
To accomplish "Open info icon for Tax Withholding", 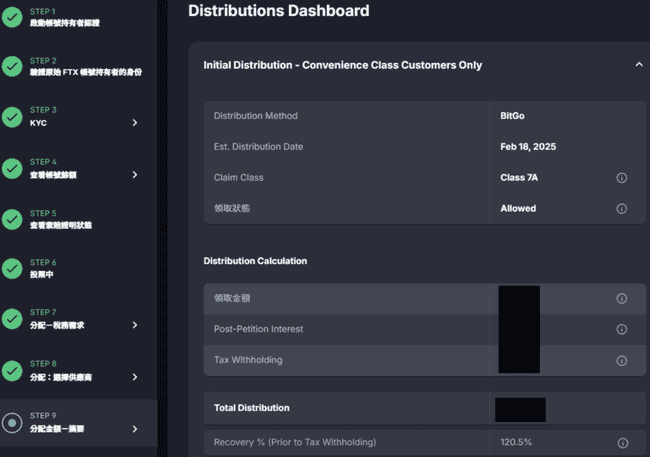I will click(x=621, y=361).
